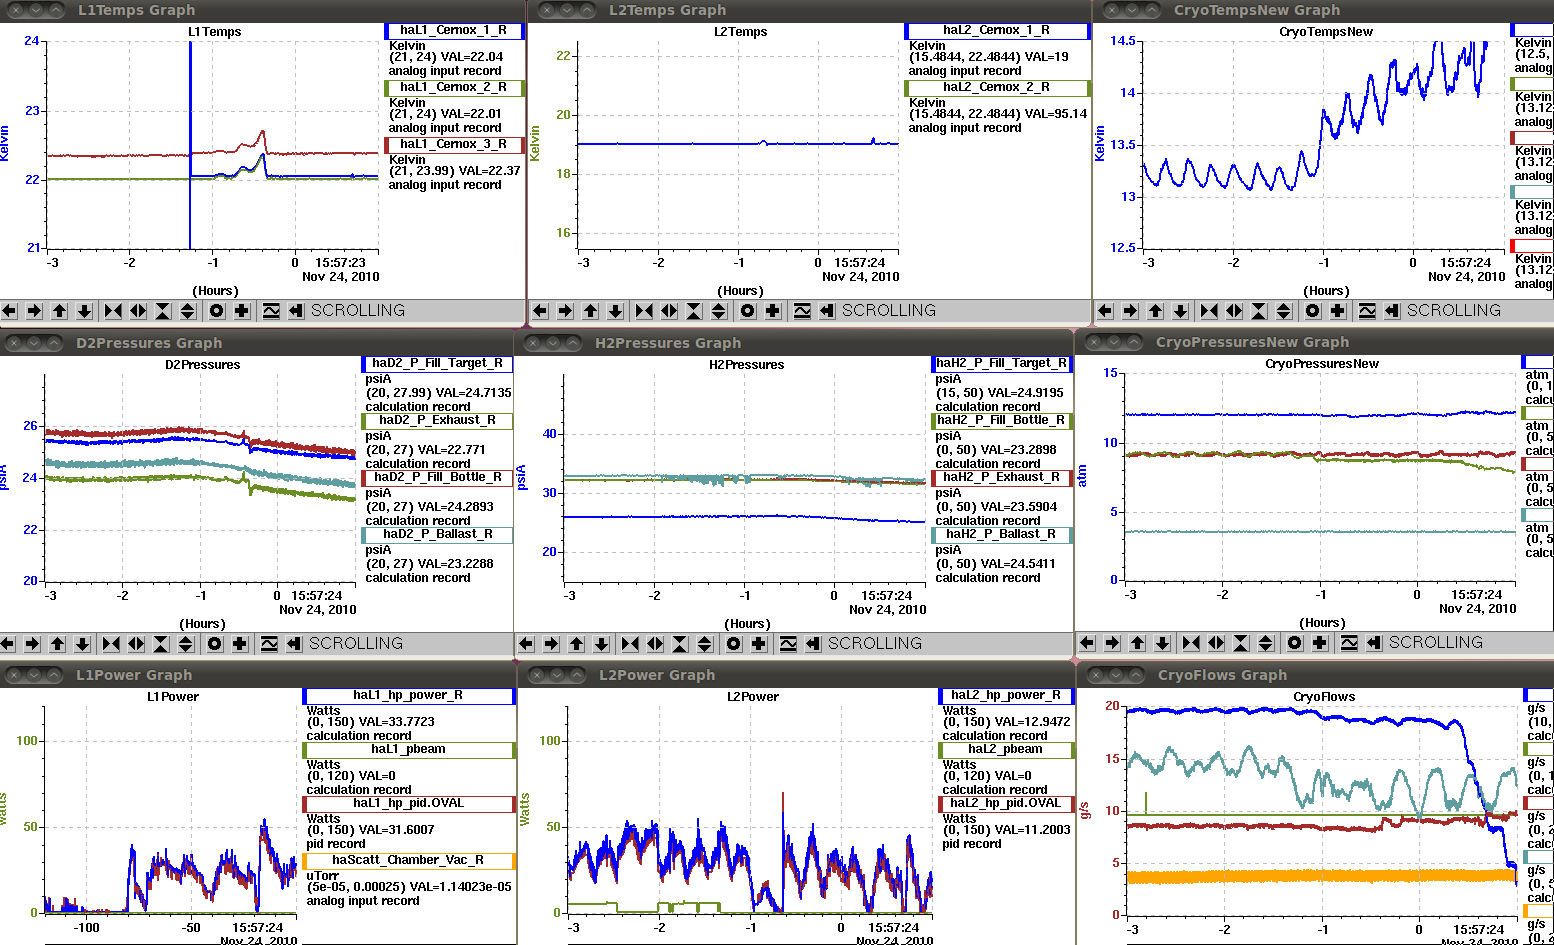Image resolution: width=1554 pixels, height=945 pixels.
Task: Zoom in horizontally on L1Temps Graph
Action: [113, 311]
